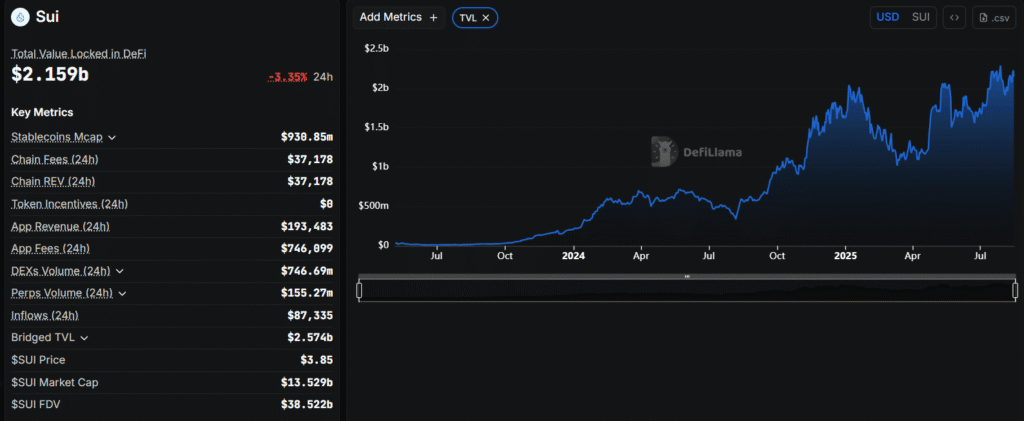The width and height of the screenshot is (1024, 421).
Task: Expand the Stablecoins Mcap row
Action: 112,138
